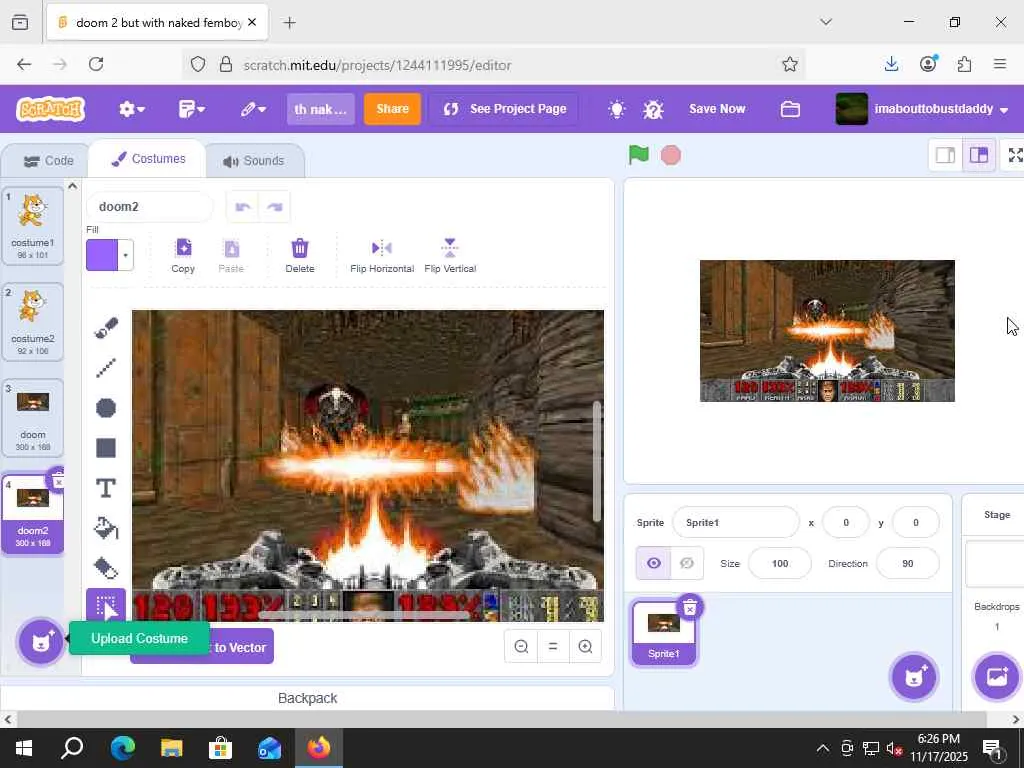The height and width of the screenshot is (768, 1024).
Task: Redo the paint action
Action: click(x=275, y=207)
